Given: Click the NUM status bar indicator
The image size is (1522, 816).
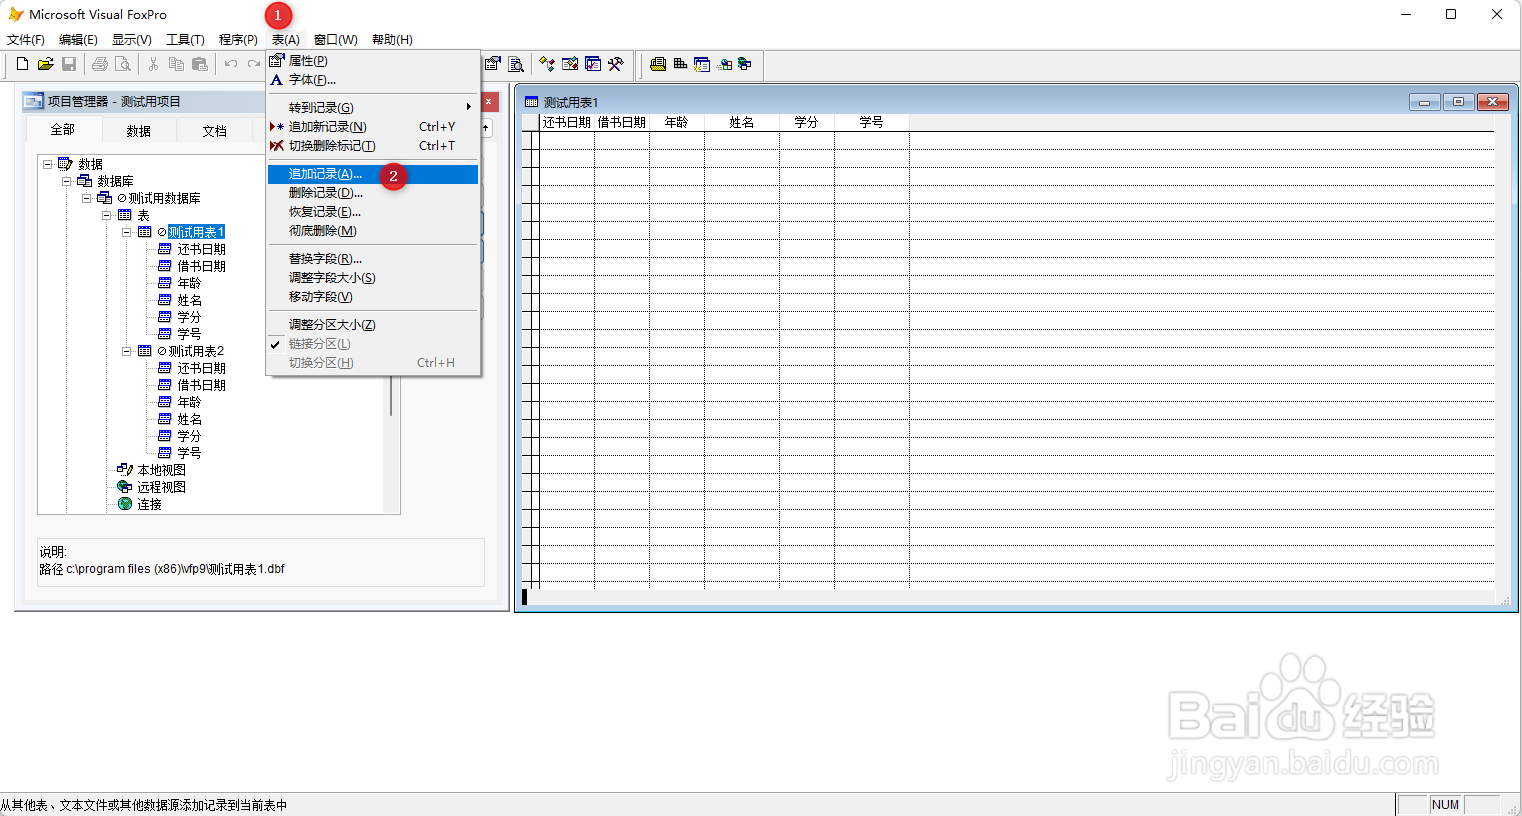Looking at the screenshot, I should pos(1445,805).
